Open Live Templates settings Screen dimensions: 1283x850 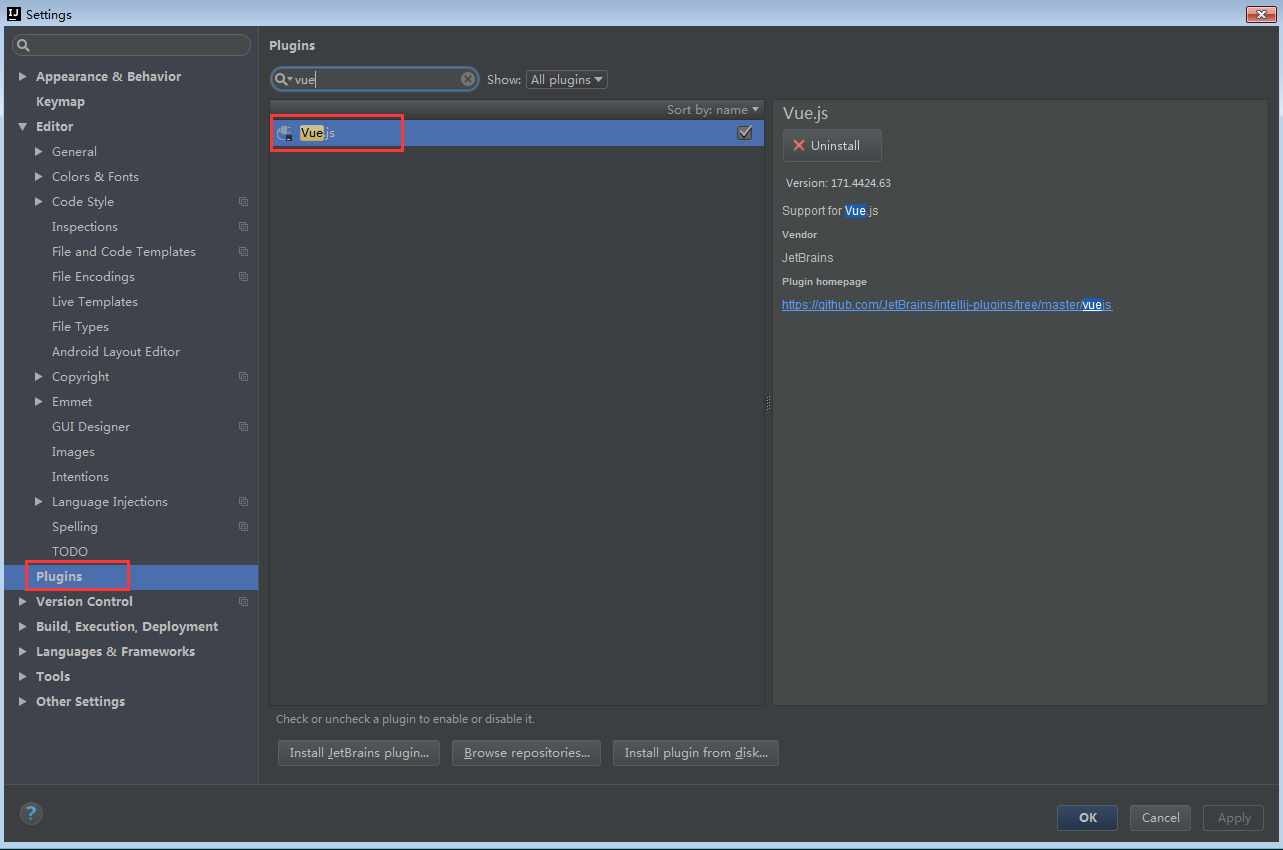pos(95,302)
